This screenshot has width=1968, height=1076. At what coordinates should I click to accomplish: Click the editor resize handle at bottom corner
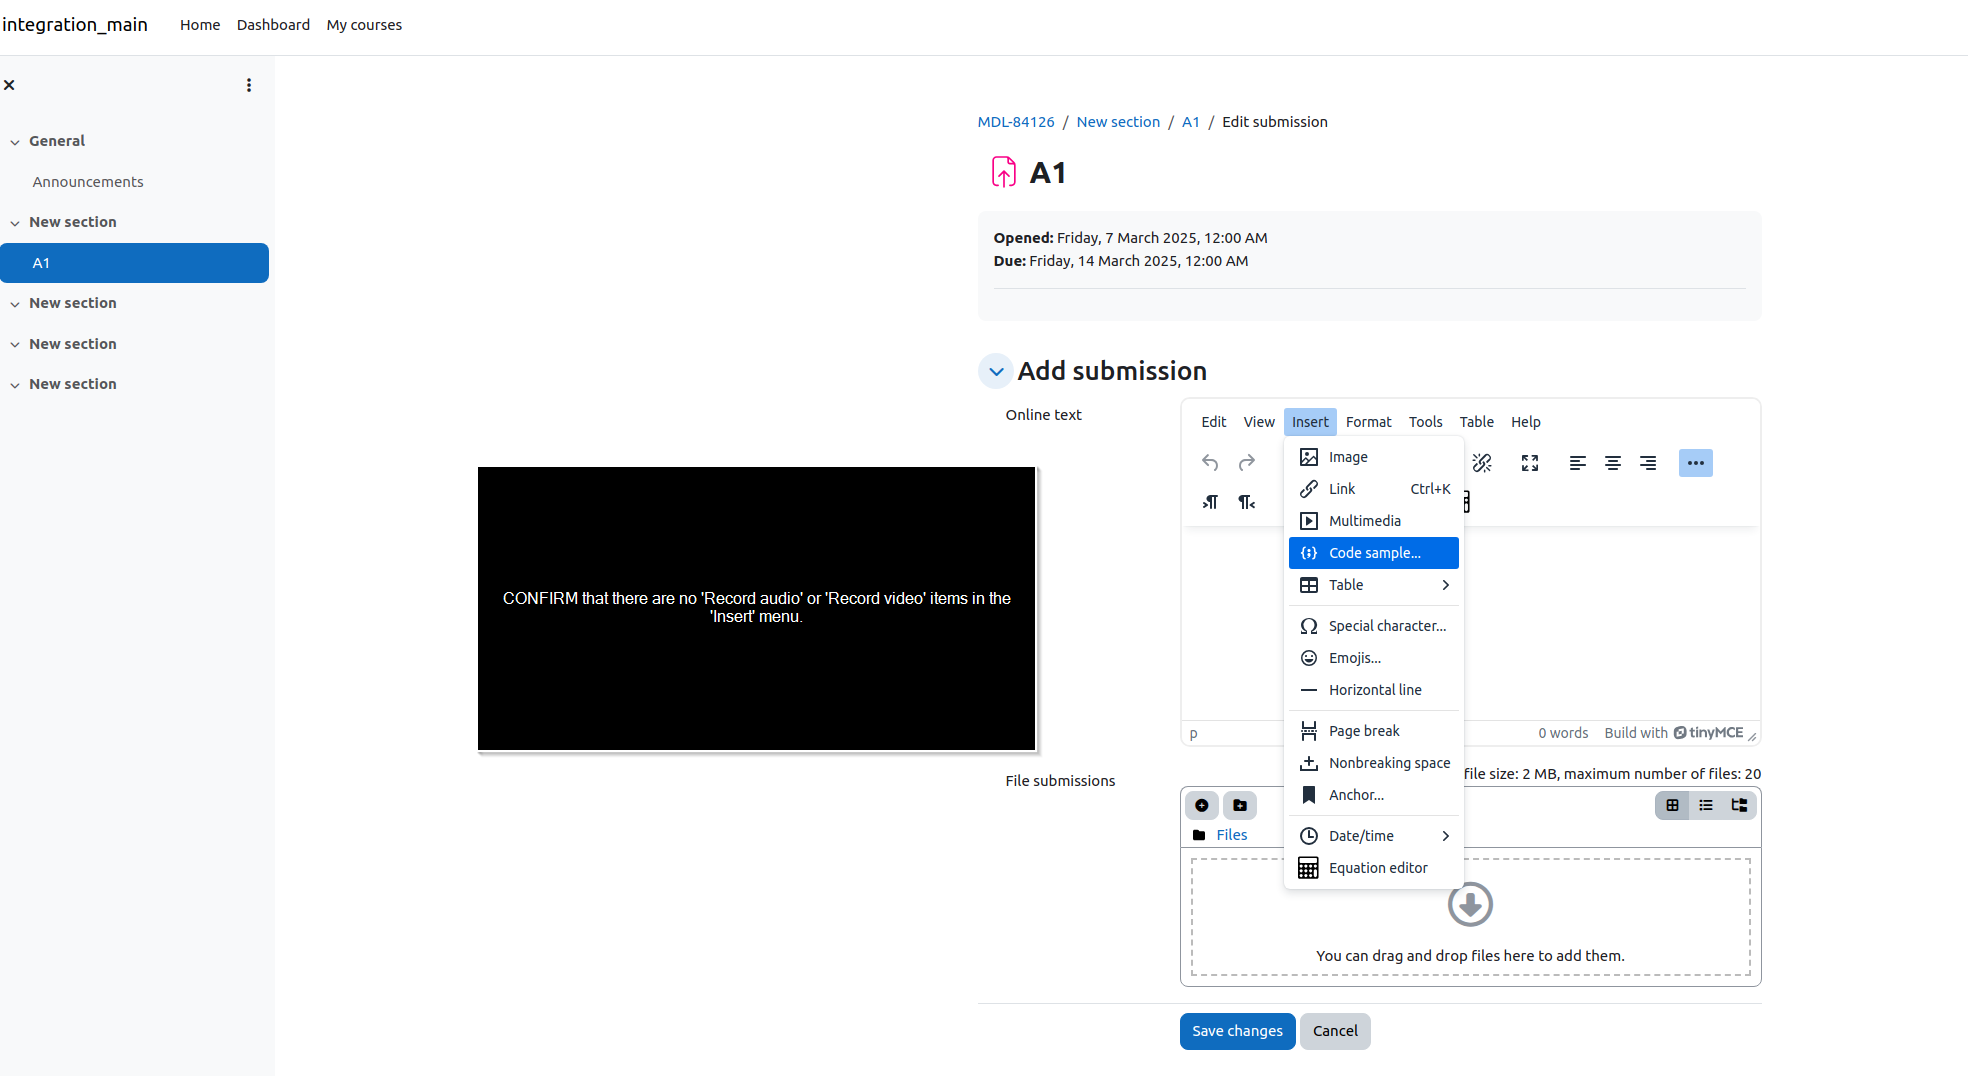1752,735
